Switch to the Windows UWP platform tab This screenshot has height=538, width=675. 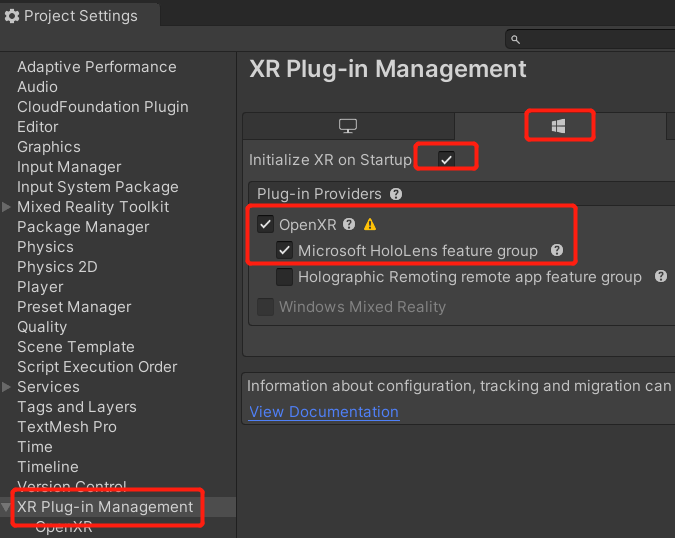tap(560, 126)
